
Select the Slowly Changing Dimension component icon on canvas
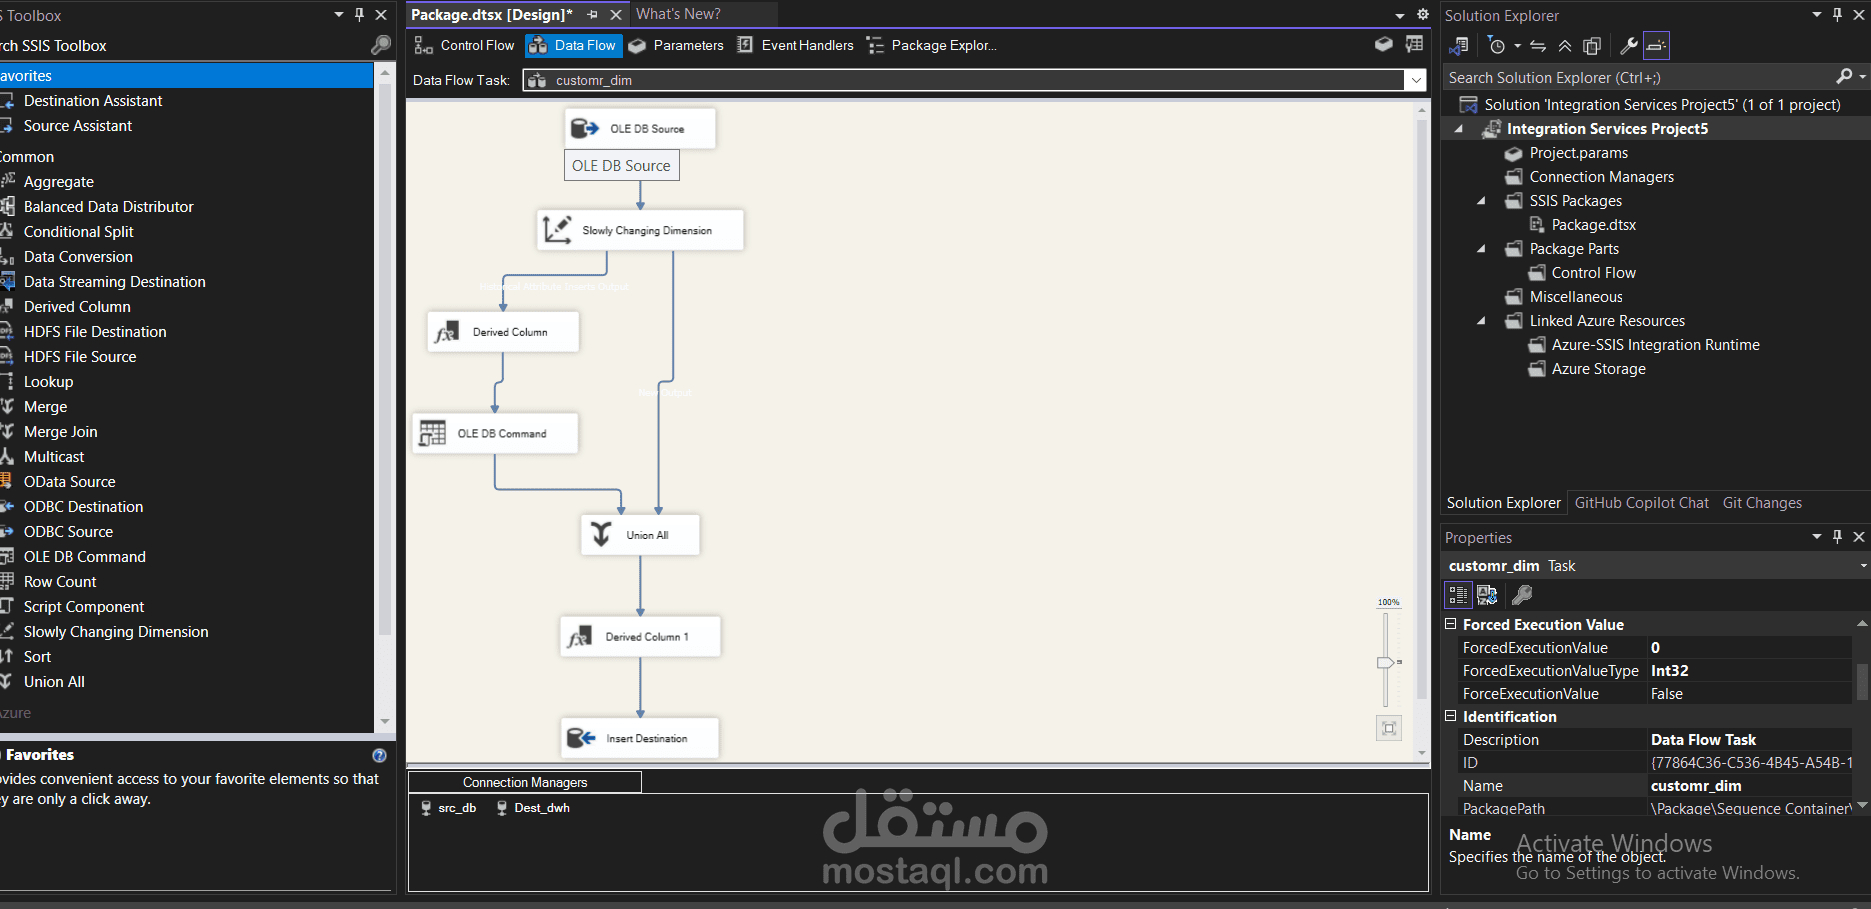pos(556,230)
